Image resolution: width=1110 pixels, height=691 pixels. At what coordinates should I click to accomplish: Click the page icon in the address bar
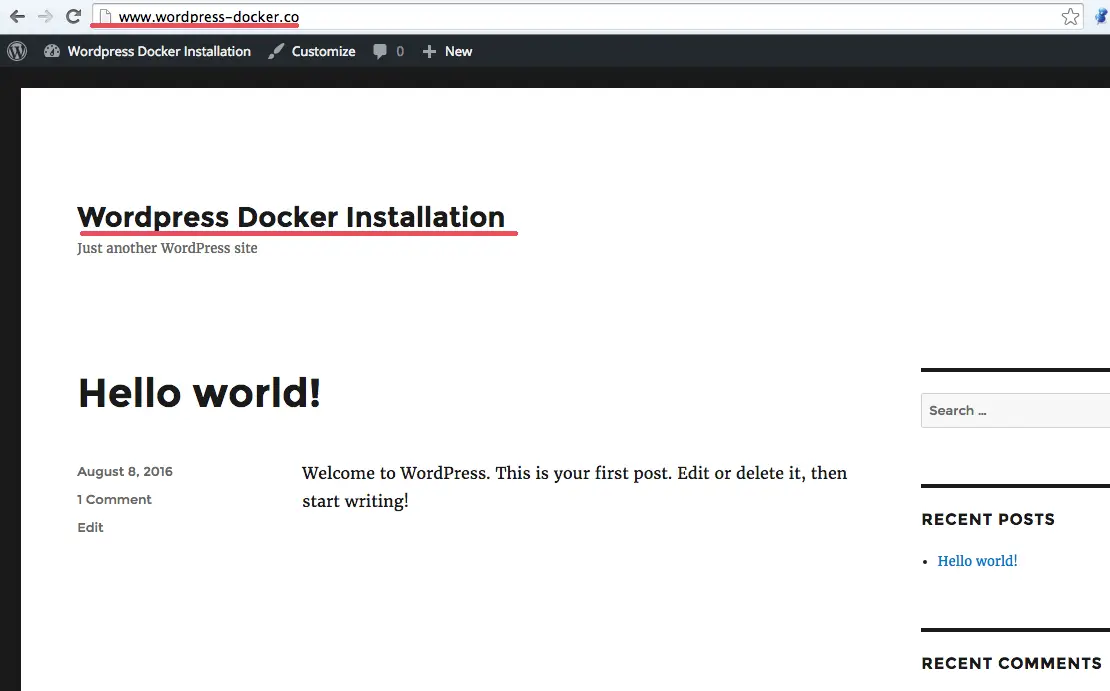[105, 16]
